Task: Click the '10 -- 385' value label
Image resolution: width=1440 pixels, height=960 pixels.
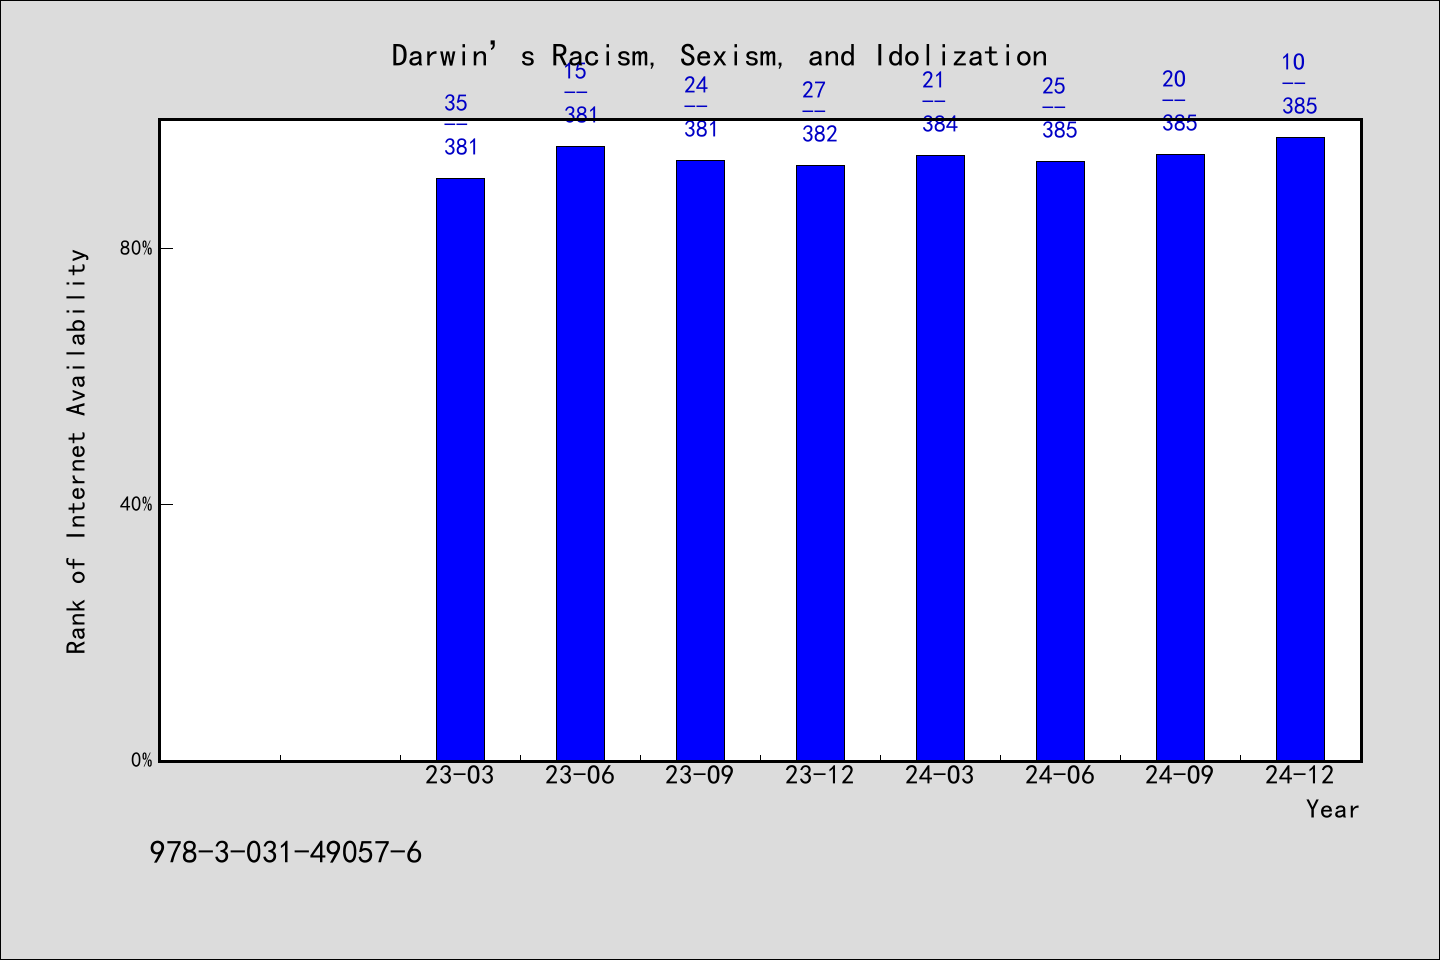Action: tap(1300, 84)
